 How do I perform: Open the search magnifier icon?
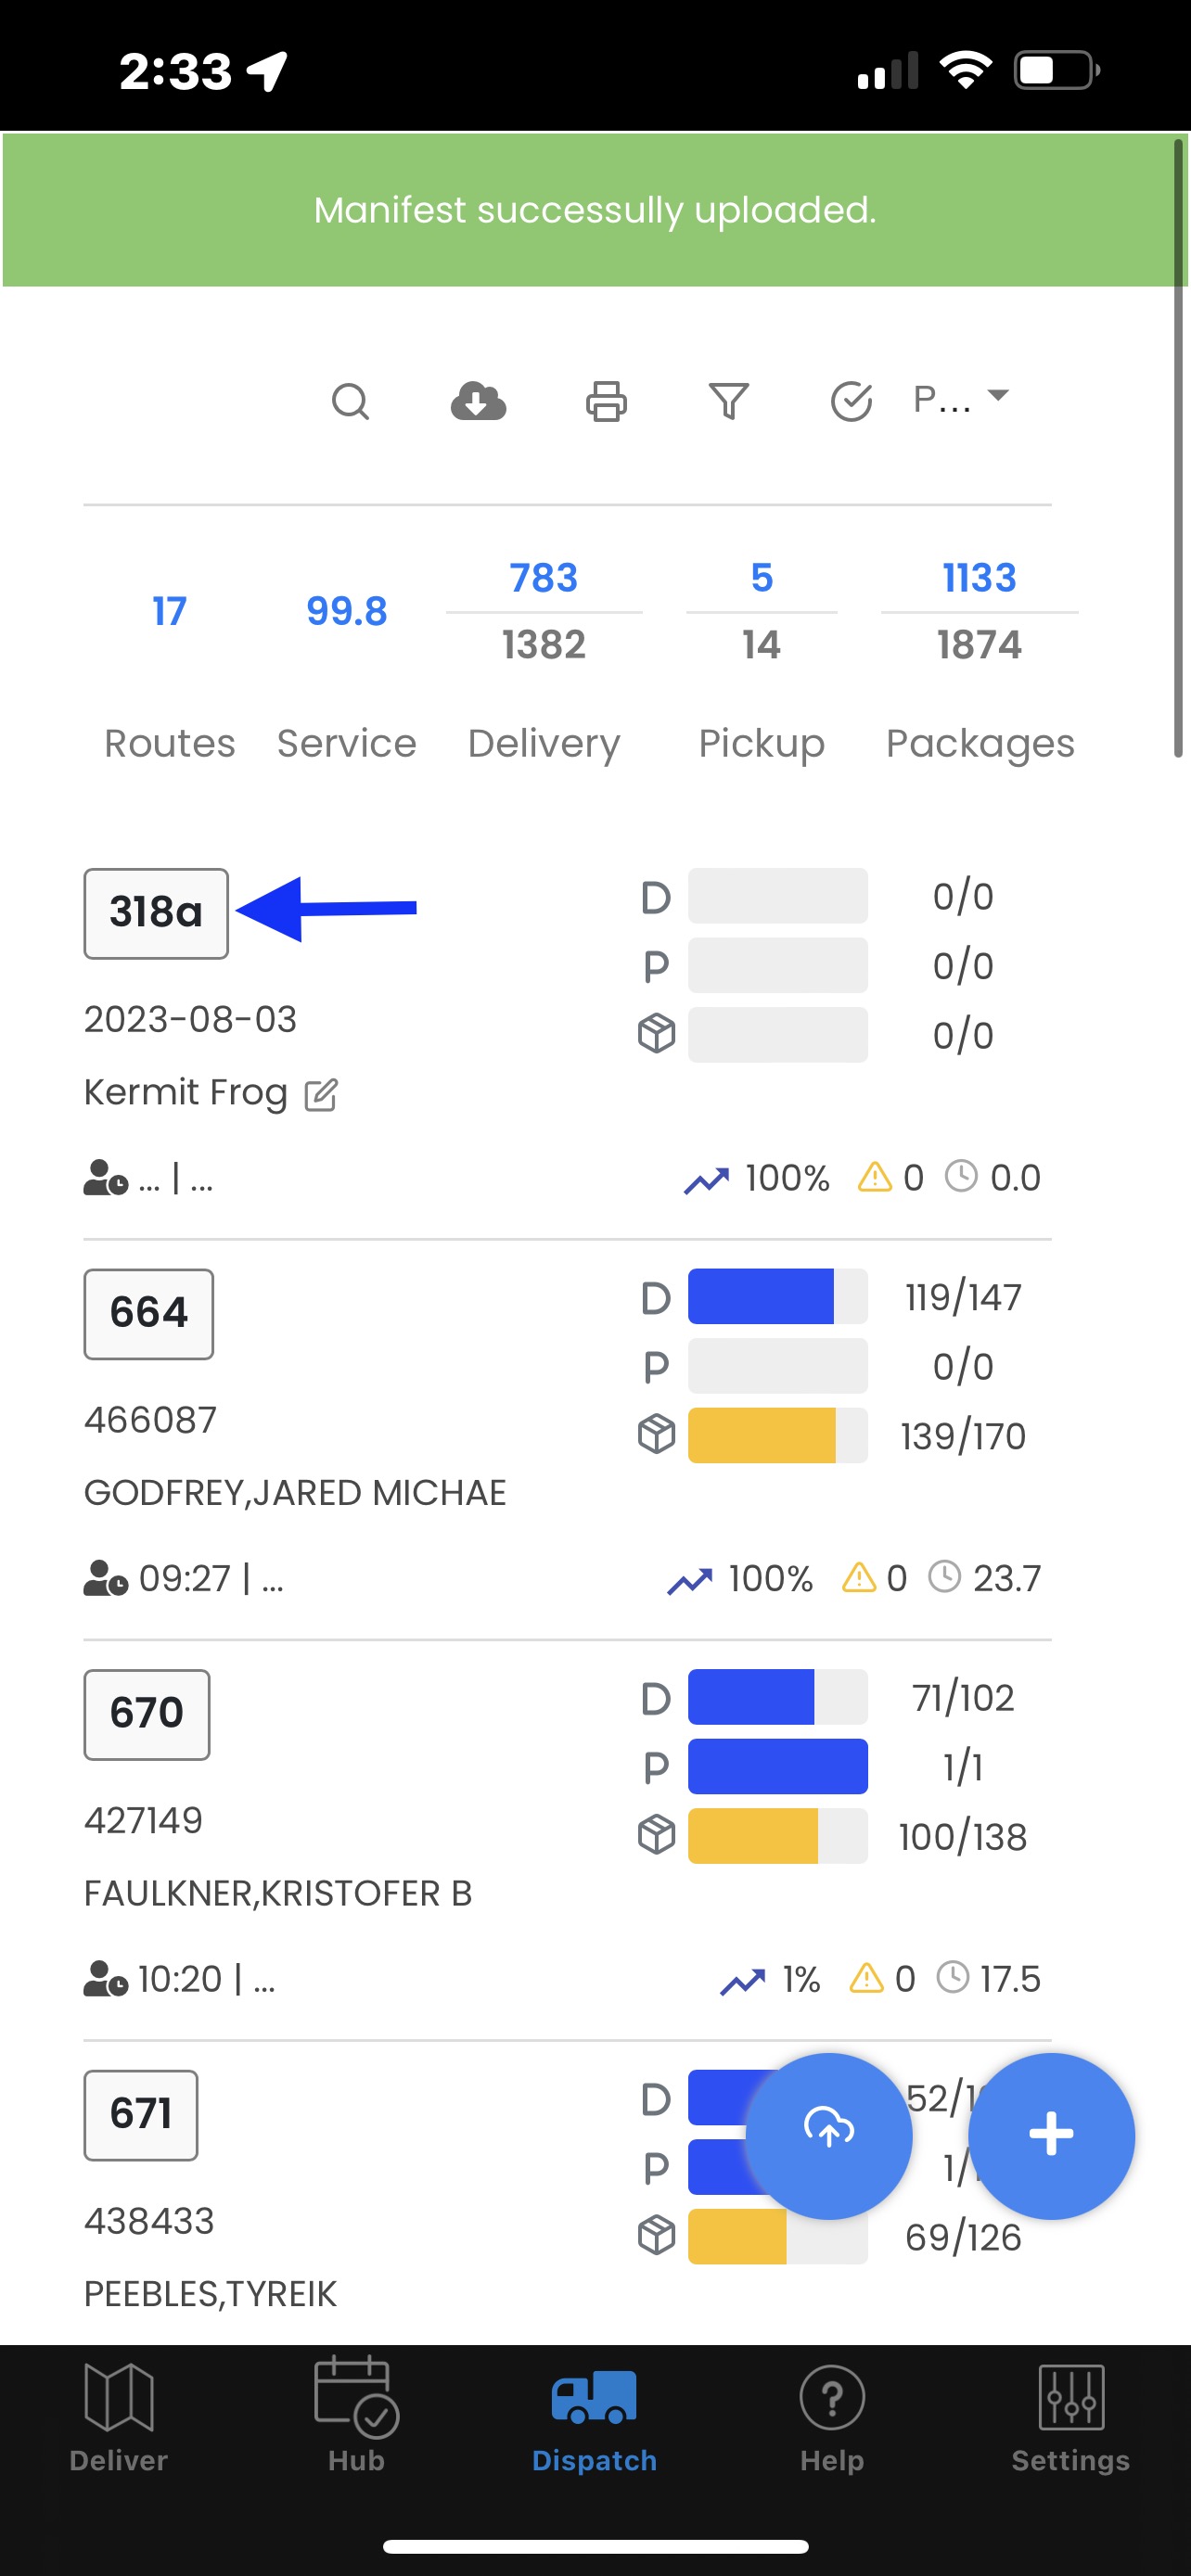(x=350, y=402)
